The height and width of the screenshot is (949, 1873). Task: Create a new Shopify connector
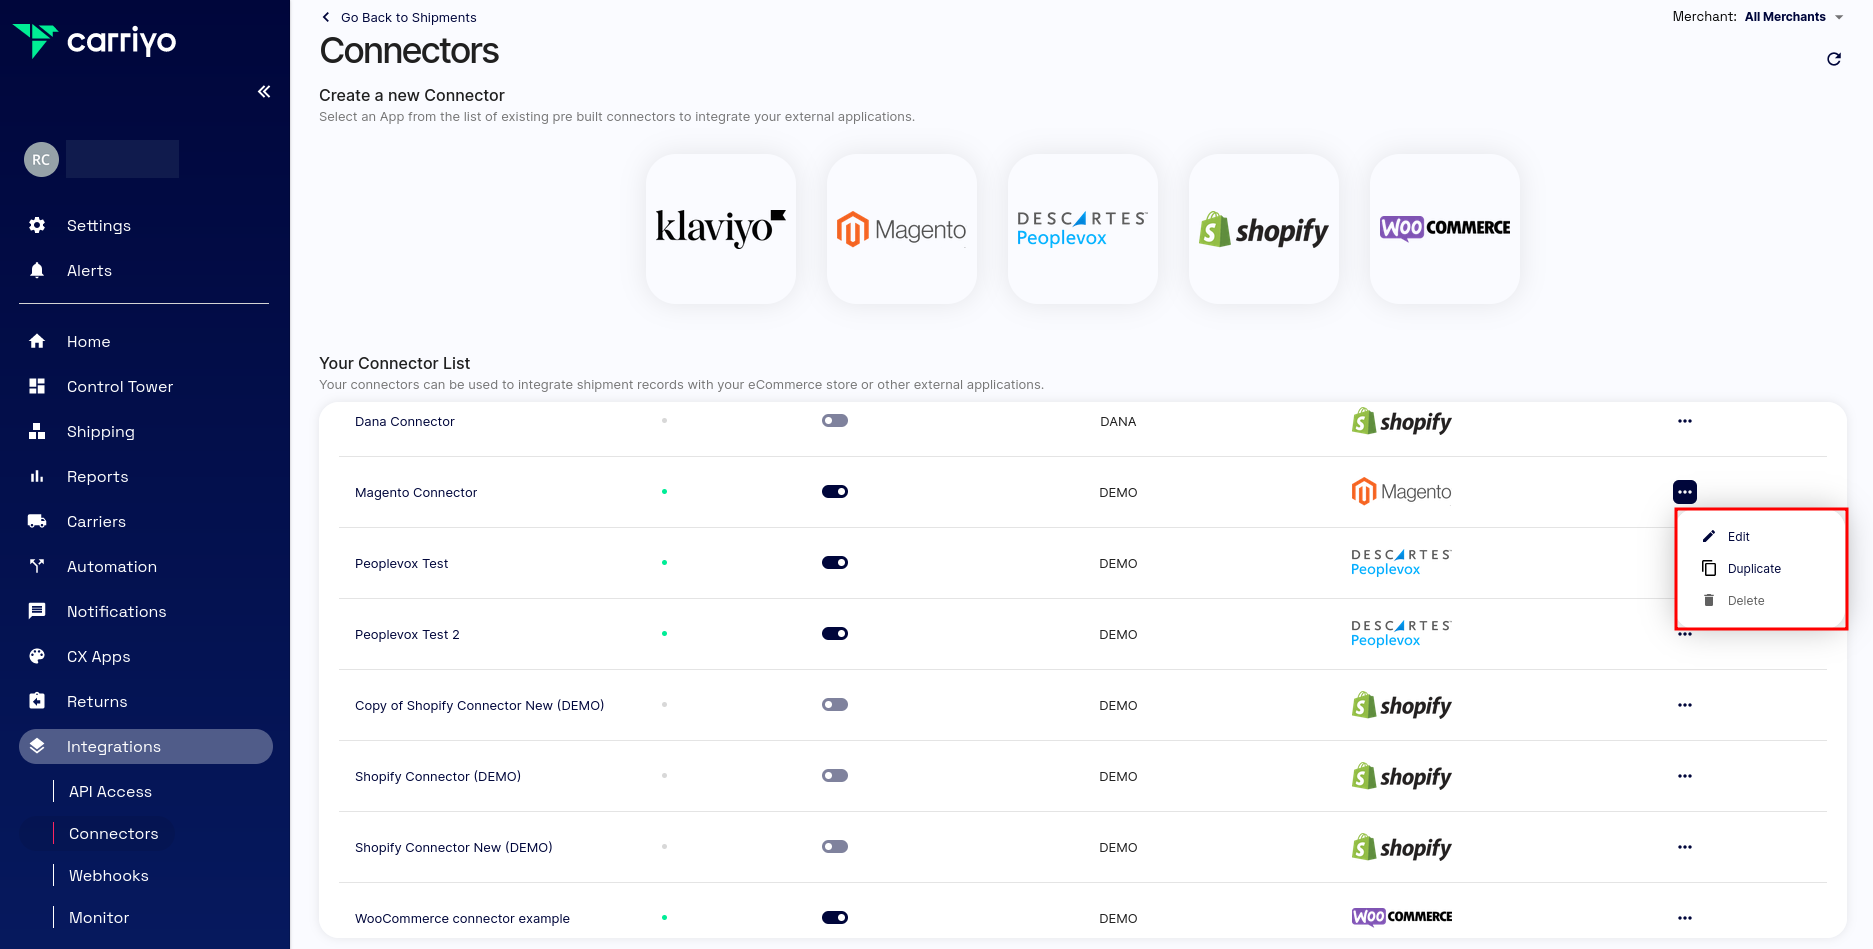coord(1264,229)
